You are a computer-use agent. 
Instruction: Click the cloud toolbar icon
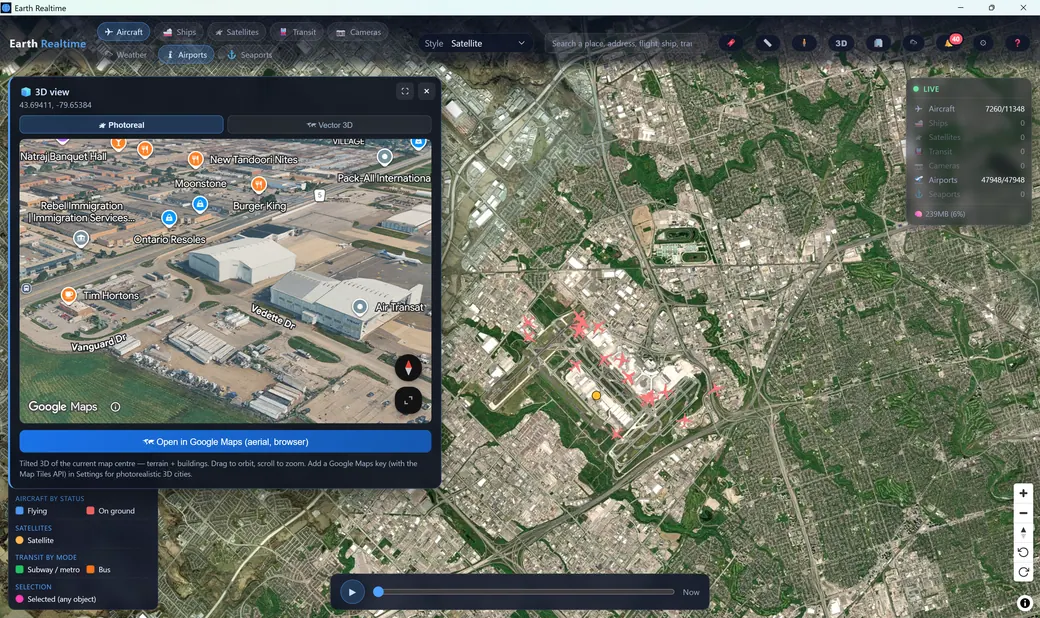[914, 43]
